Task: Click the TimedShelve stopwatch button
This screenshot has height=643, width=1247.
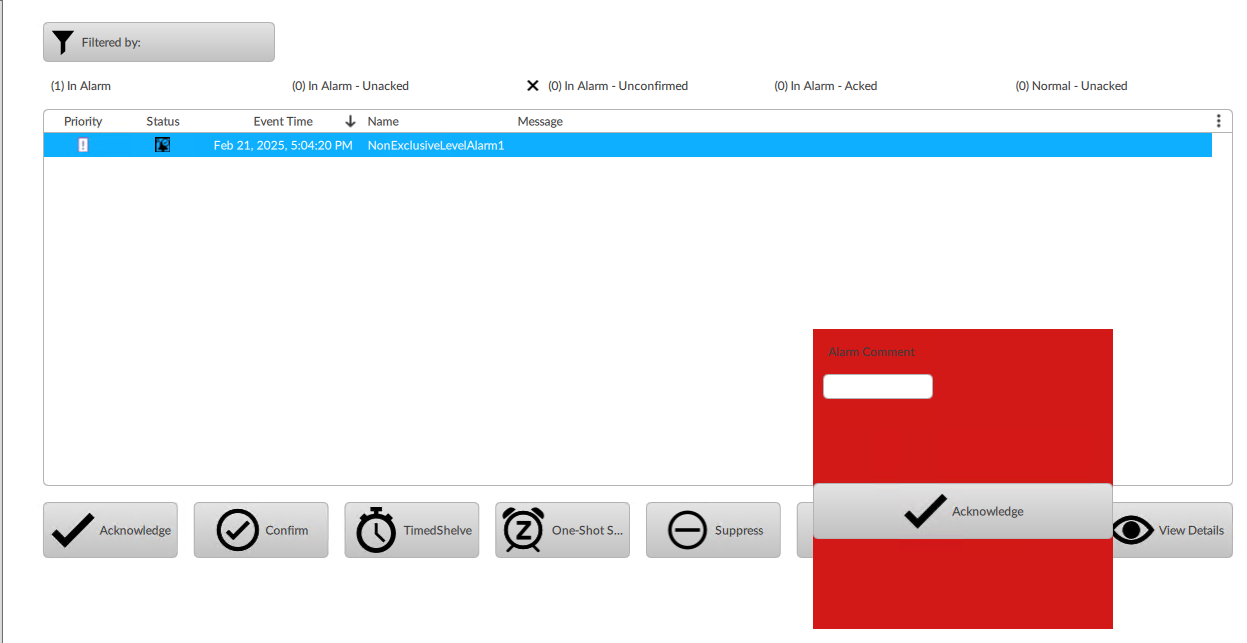Action: 412,530
